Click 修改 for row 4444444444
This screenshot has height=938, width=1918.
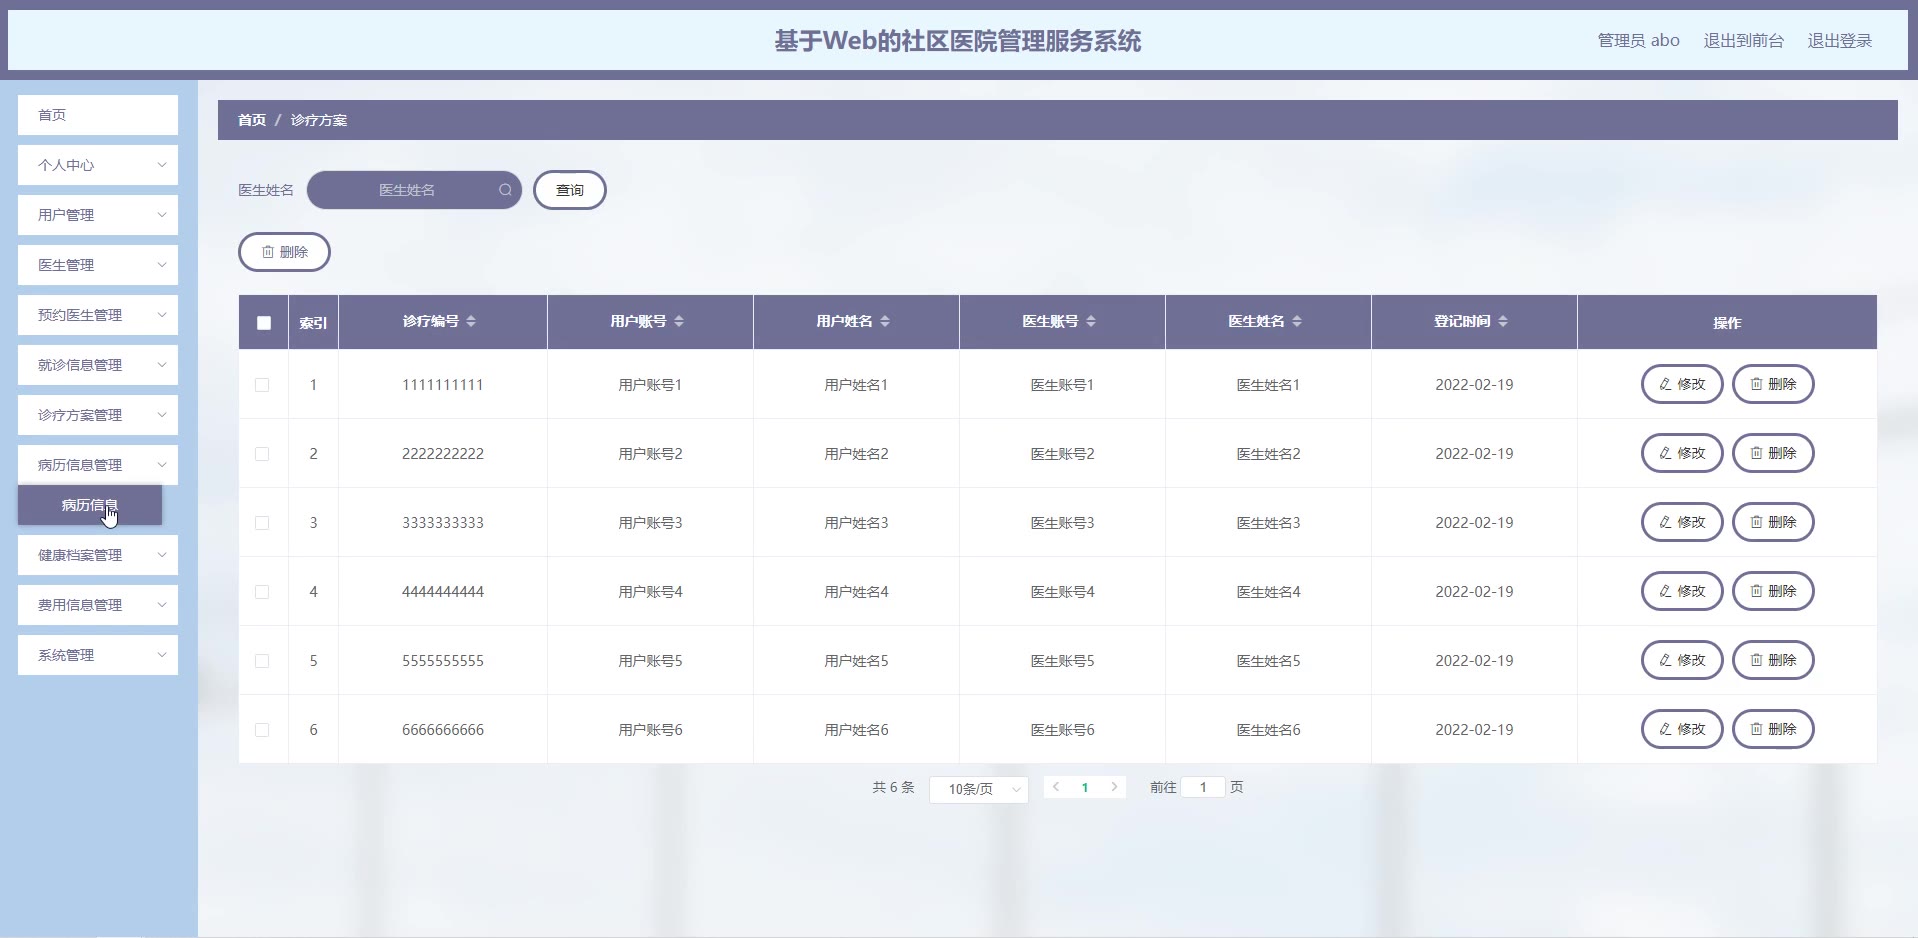[1682, 591]
